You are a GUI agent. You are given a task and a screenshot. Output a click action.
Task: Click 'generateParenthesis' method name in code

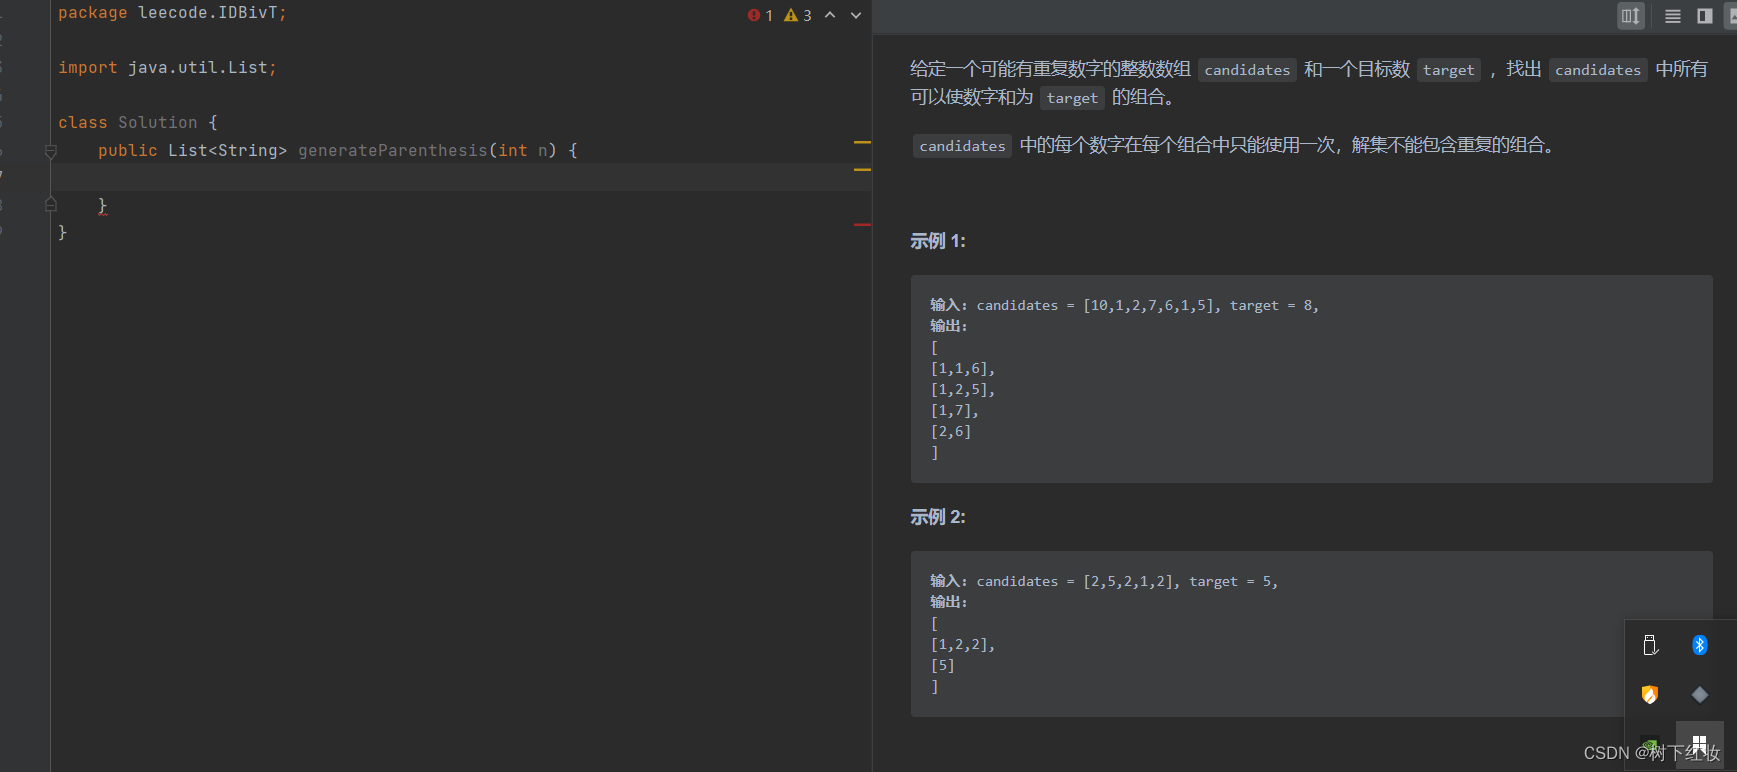[x=393, y=151]
